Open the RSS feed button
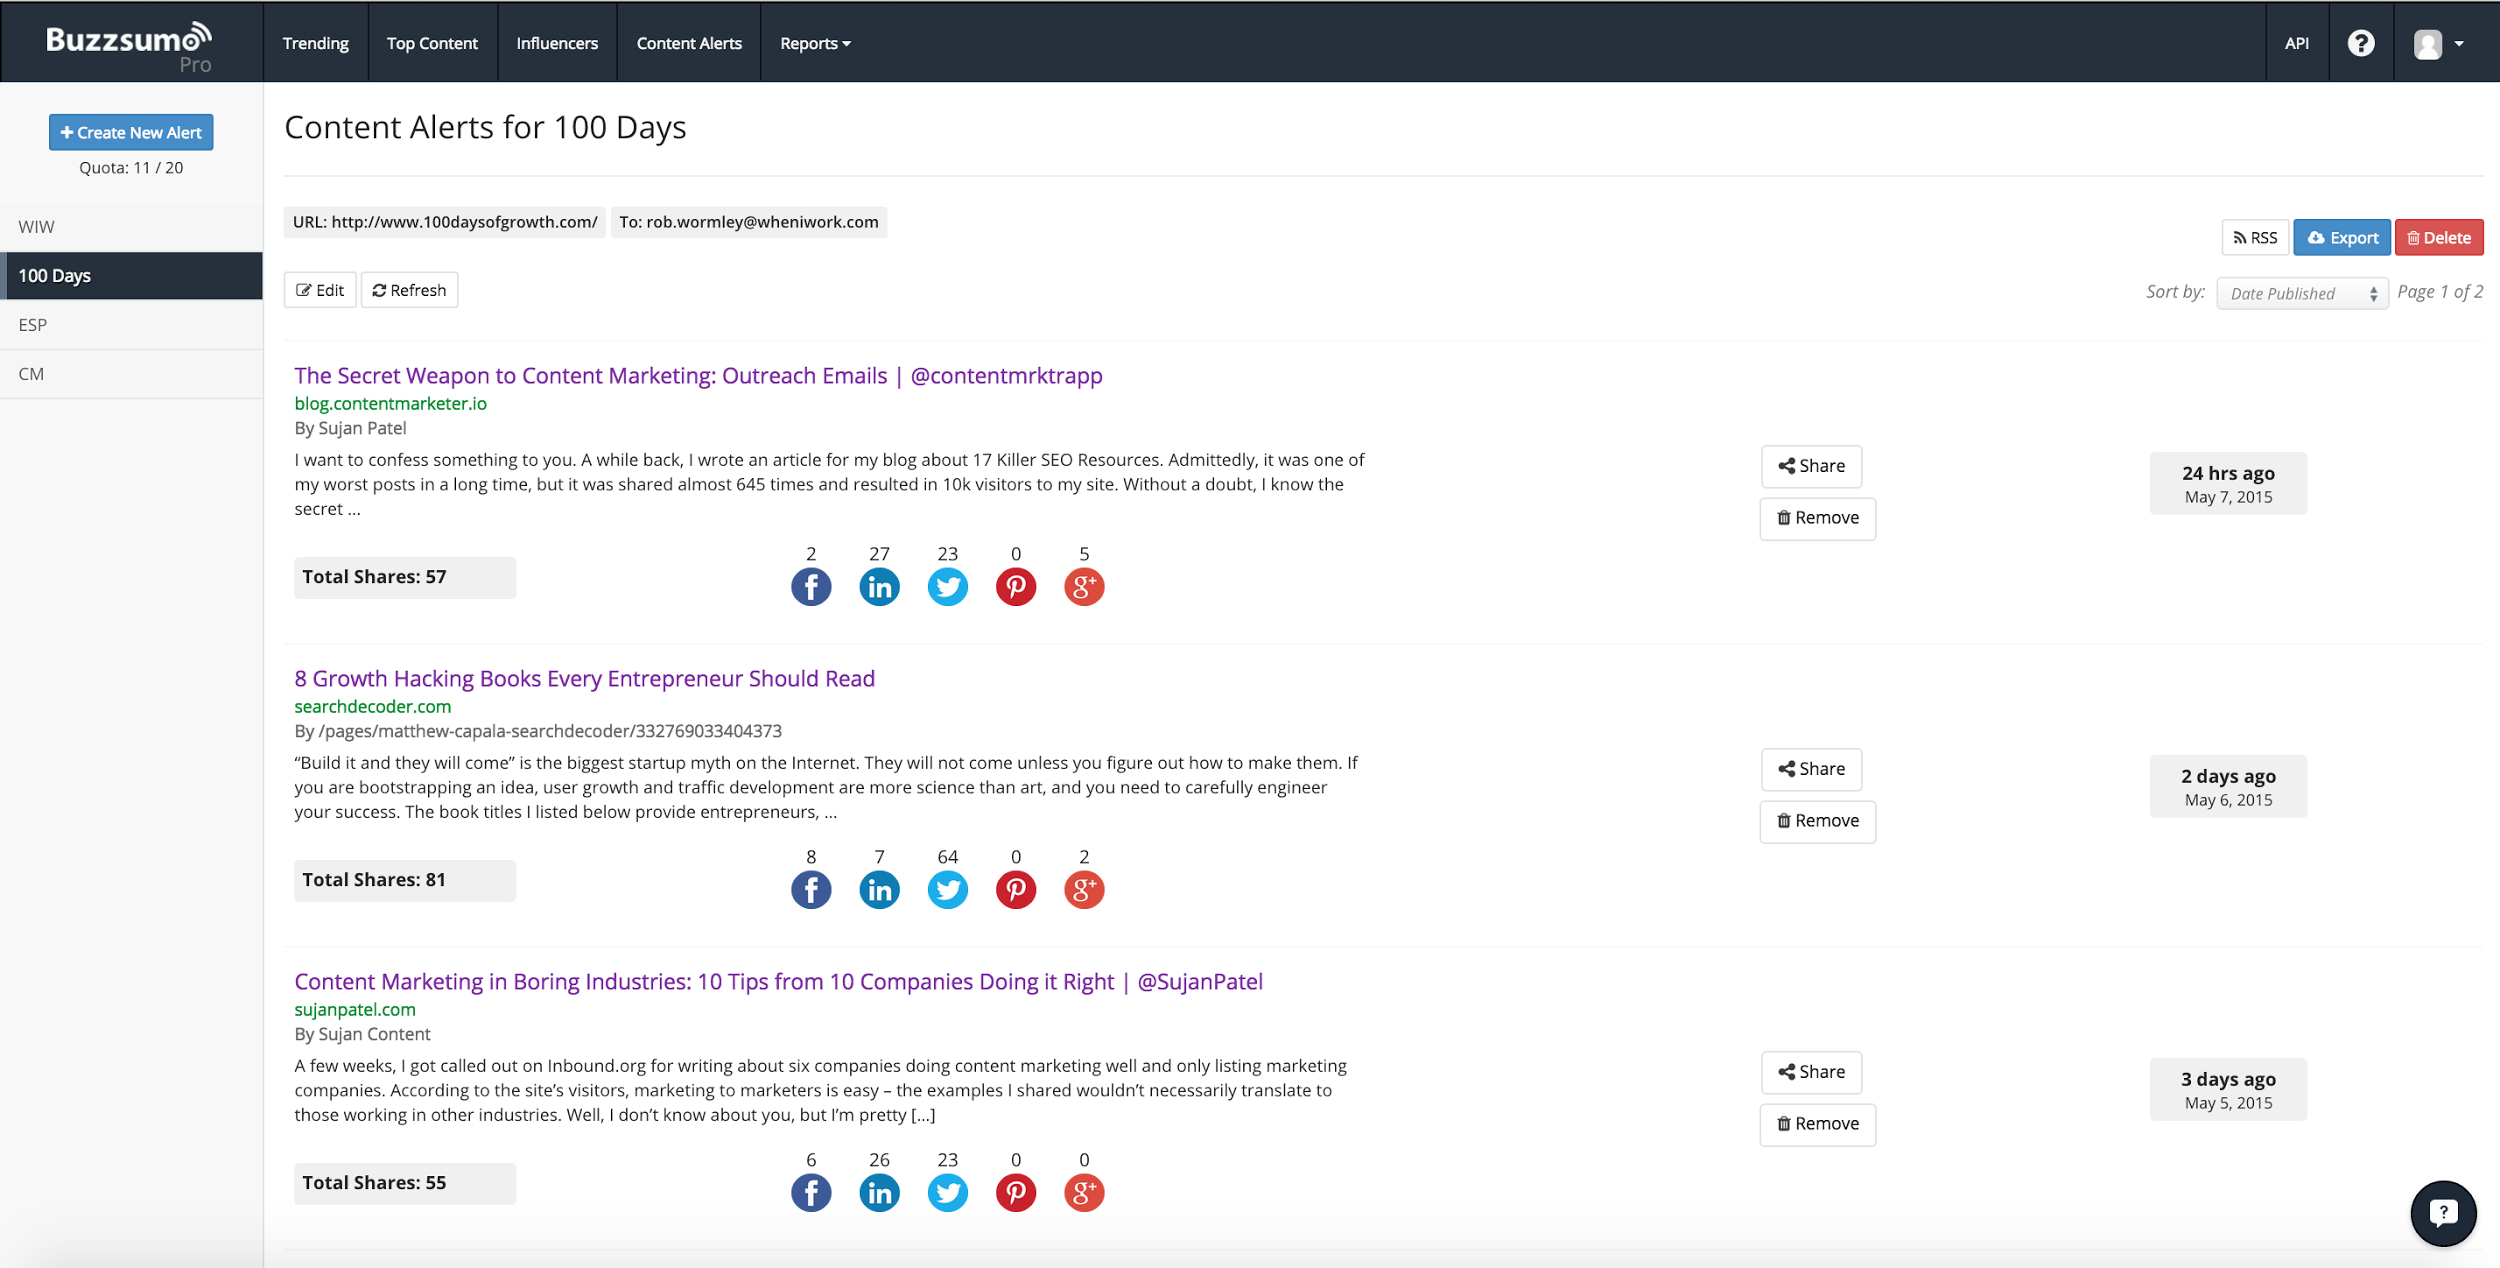 click(x=2255, y=237)
